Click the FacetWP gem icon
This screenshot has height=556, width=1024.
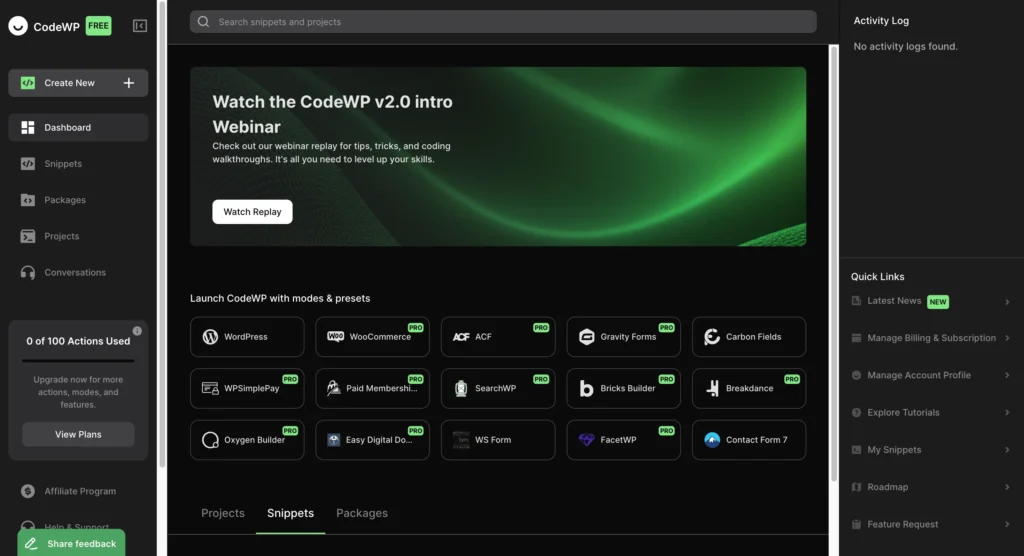pos(586,440)
